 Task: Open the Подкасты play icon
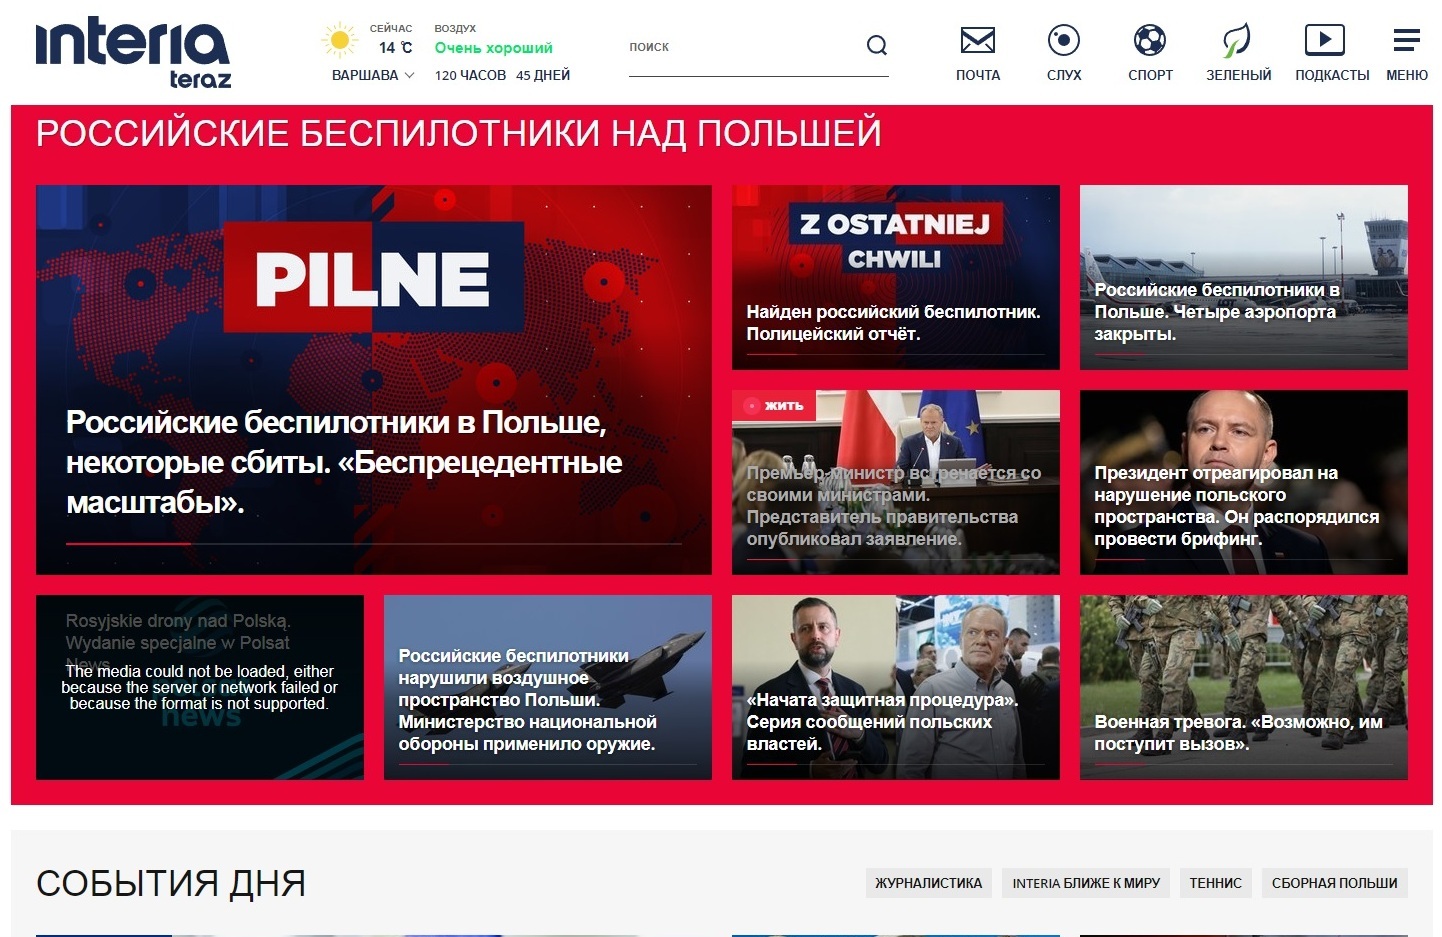(1324, 42)
